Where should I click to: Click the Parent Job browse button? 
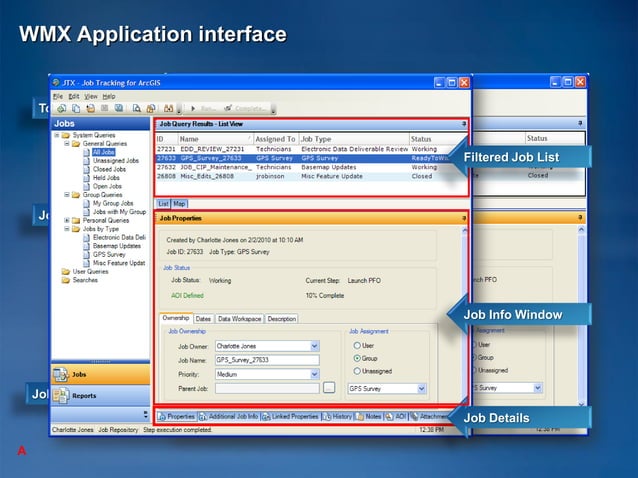click(x=329, y=388)
